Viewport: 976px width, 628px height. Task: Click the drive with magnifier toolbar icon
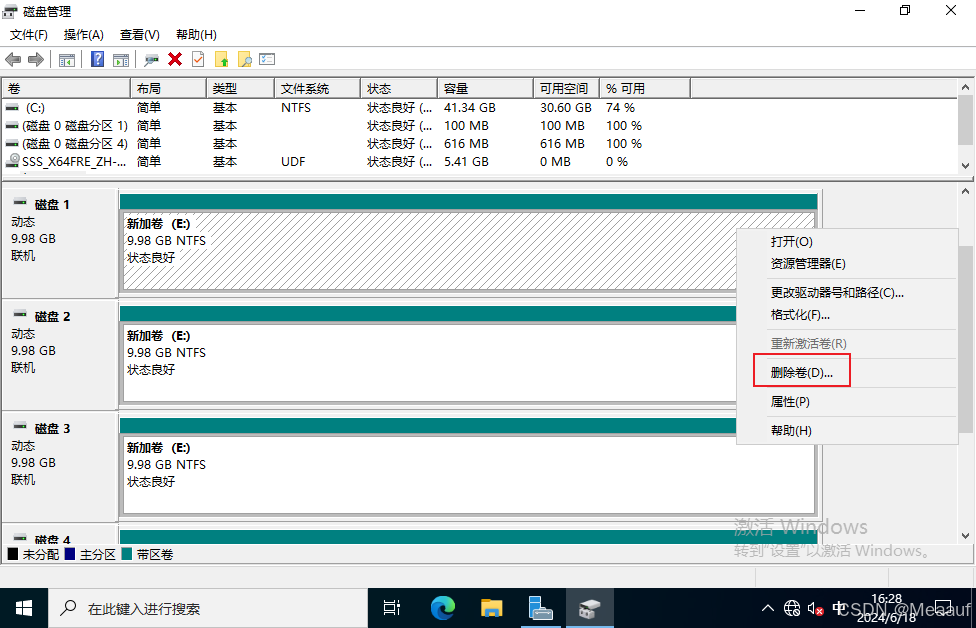click(151, 60)
